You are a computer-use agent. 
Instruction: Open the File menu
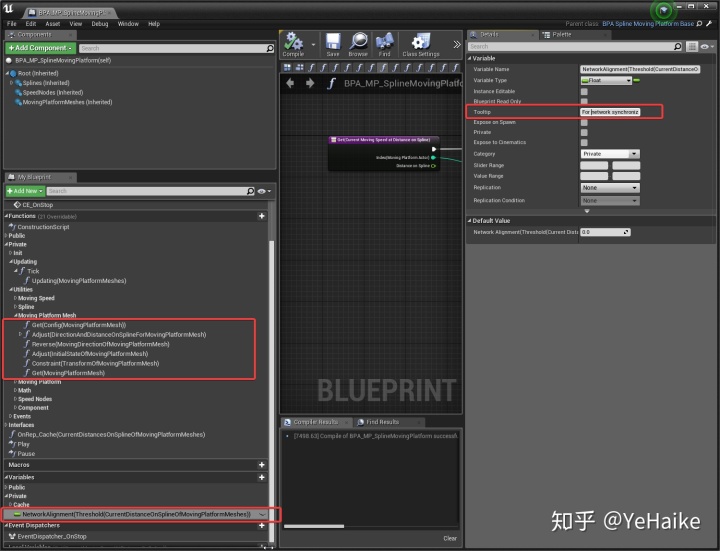[11, 23]
